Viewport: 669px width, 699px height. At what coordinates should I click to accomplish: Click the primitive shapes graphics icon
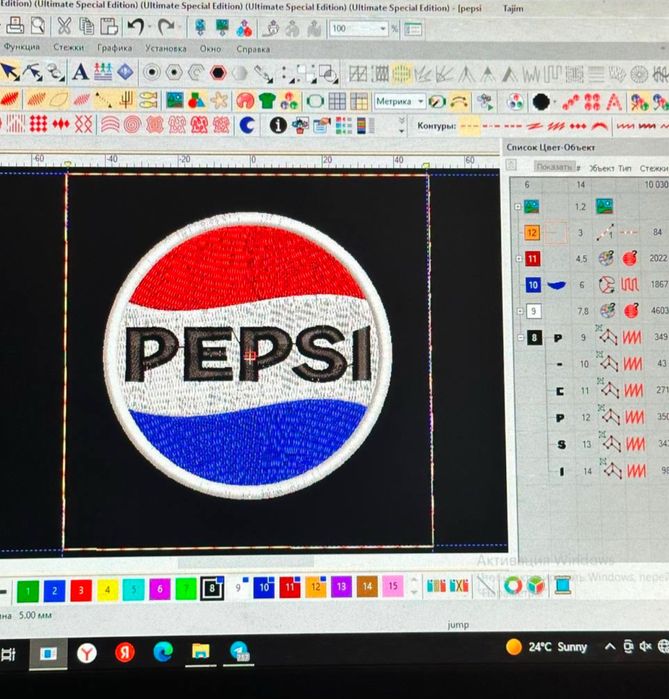196,101
